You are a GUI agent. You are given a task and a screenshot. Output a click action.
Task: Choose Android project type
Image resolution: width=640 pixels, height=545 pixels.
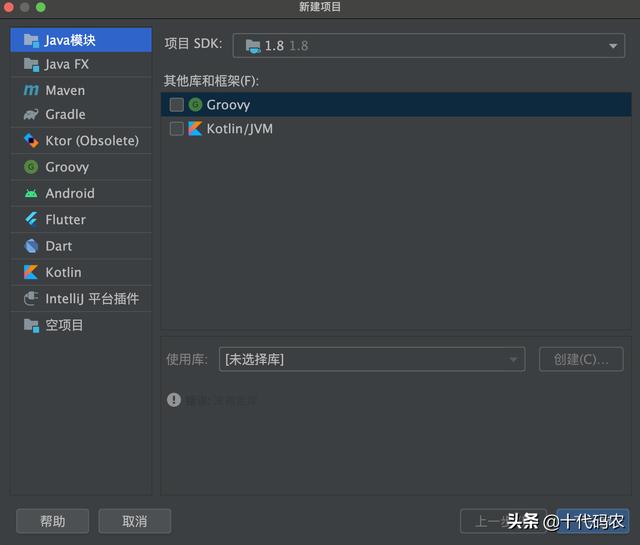click(81, 193)
